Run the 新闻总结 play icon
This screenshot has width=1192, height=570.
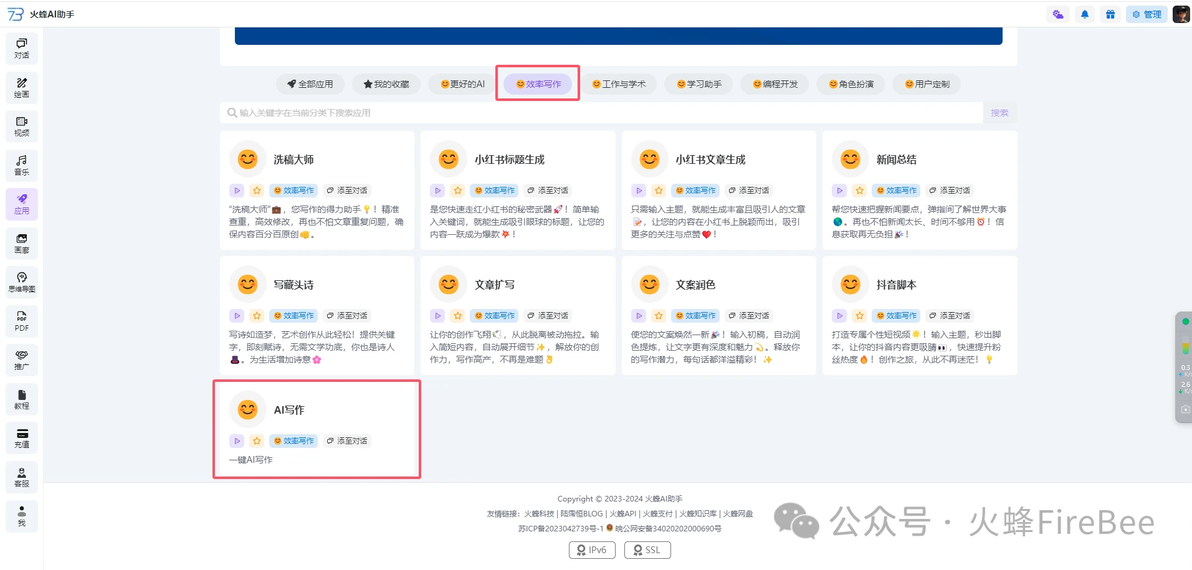click(x=839, y=190)
